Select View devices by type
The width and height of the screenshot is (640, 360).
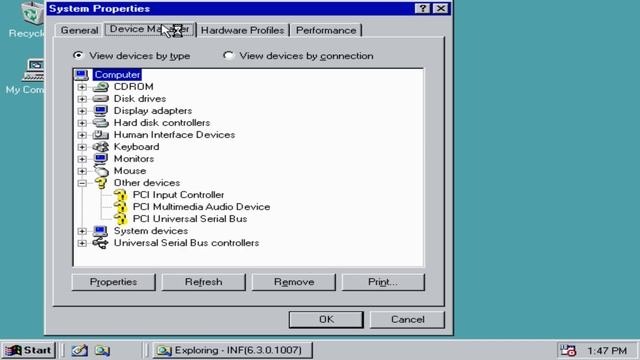coord(131,56)
